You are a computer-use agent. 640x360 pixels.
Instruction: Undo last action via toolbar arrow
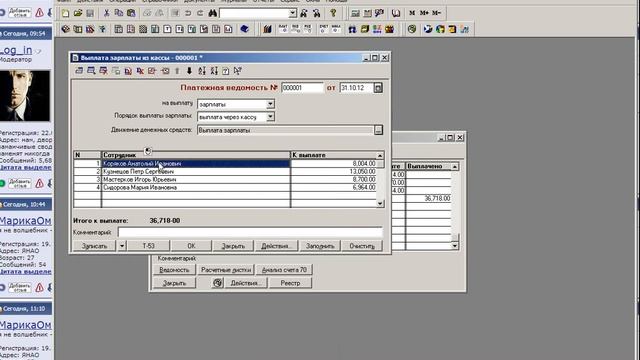tap(188, 13)
